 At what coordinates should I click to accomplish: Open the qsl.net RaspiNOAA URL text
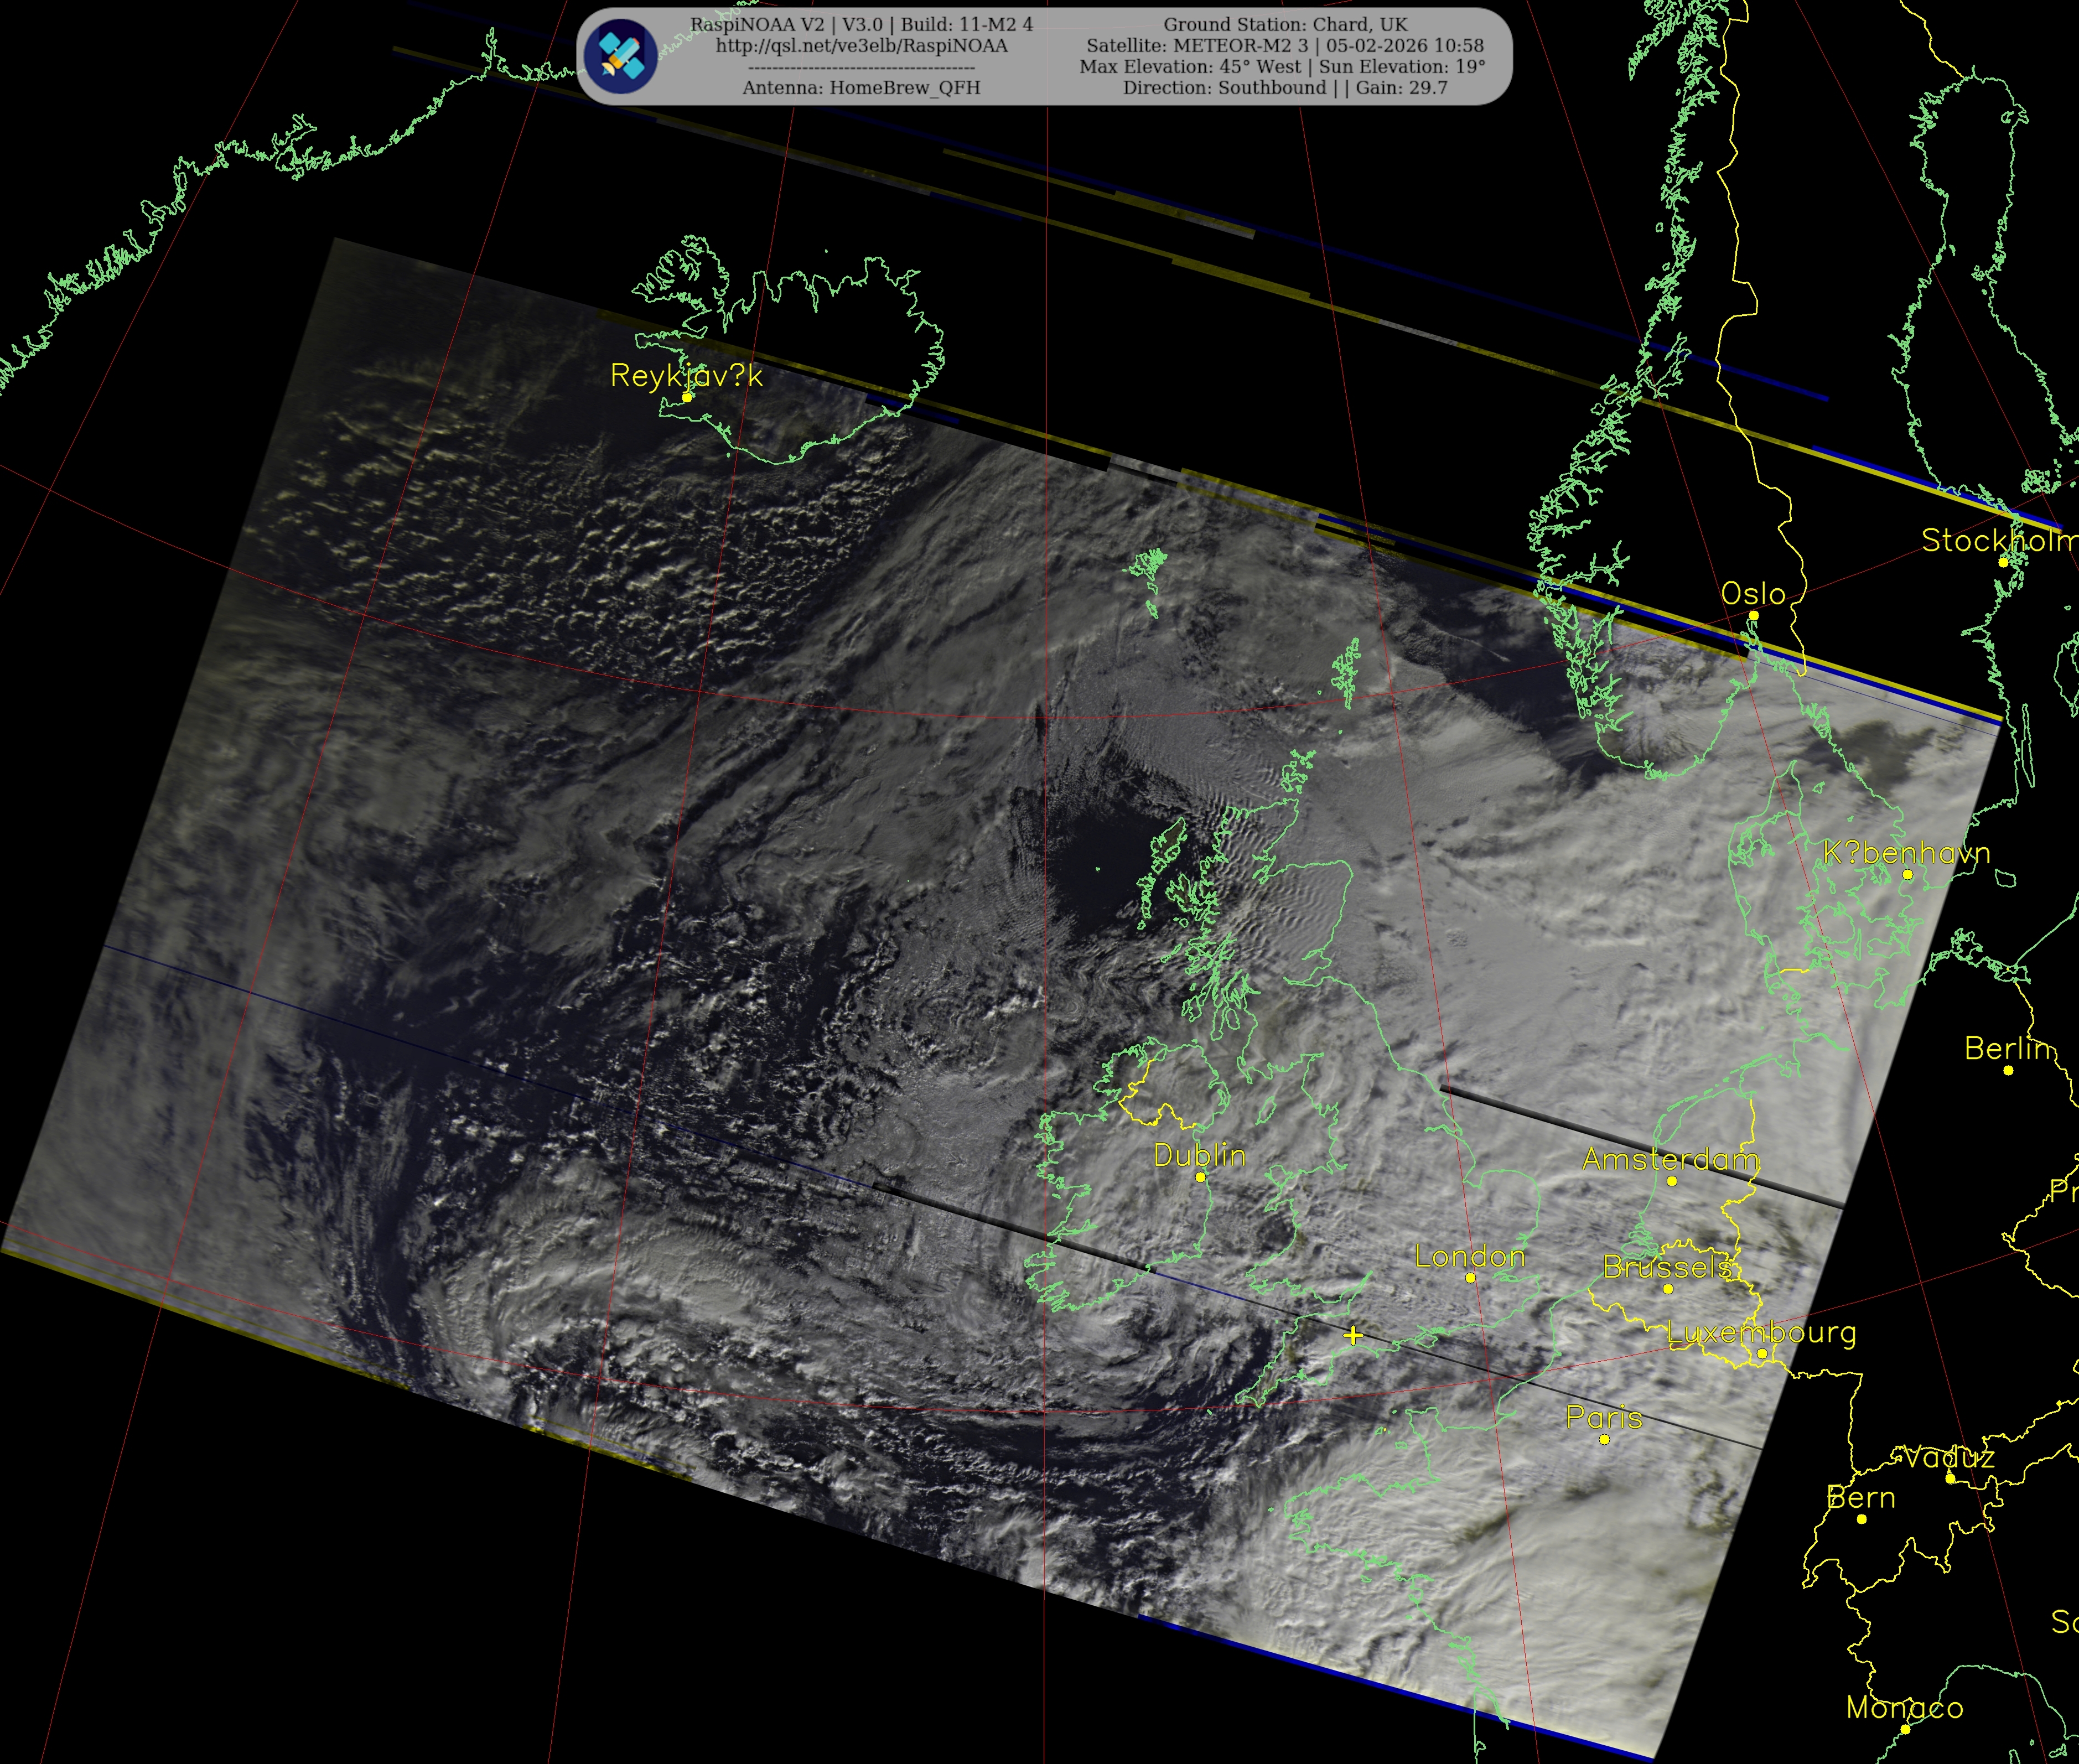tap(861, 46)
